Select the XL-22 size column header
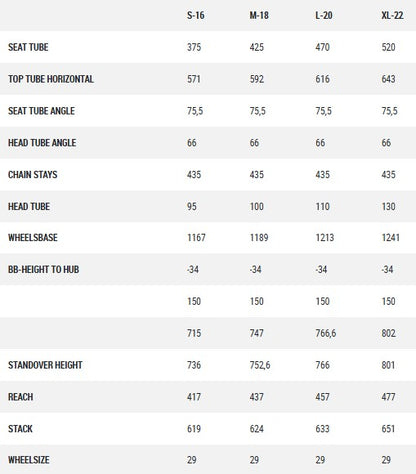Image resolution: width=416 pixels, height=474 pixels. point(392,15)
